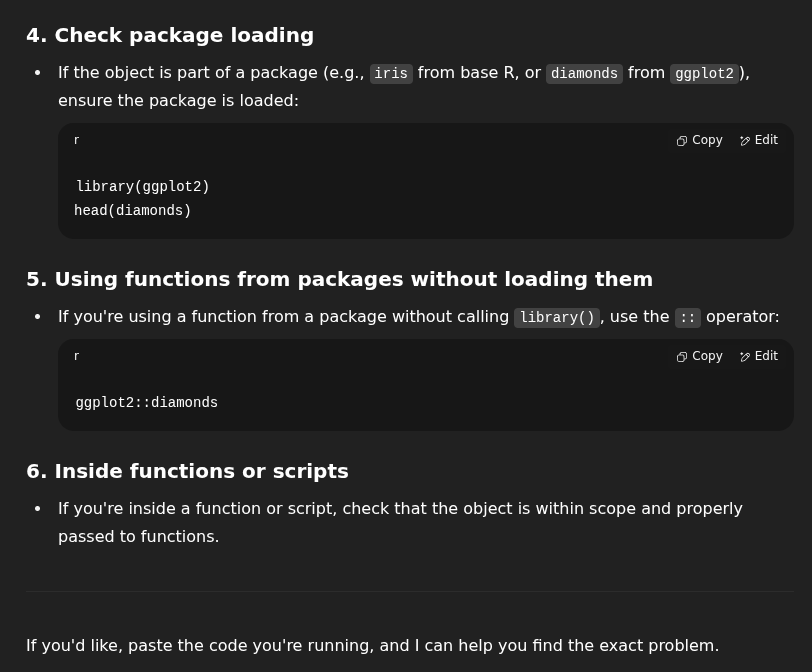
Task: Click the 'Check package loading' heading
Action: [x=170, y=35]
